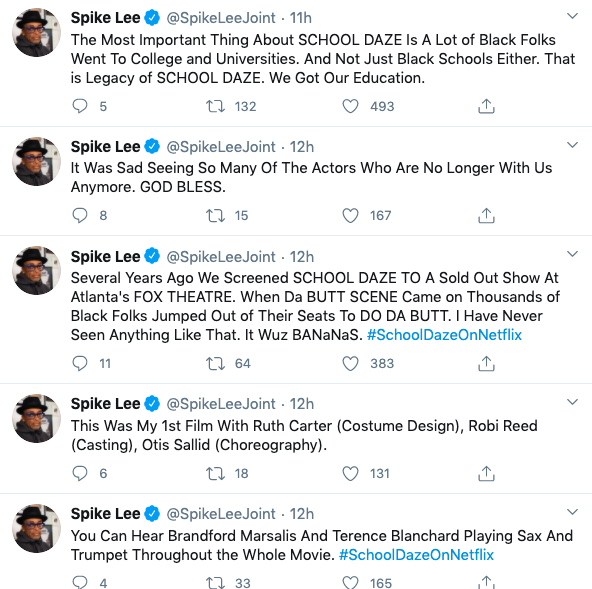The image size is (592, 589).
Task: Reply to the SCHOOL DAZE legacy tweet
Action: 80,106
